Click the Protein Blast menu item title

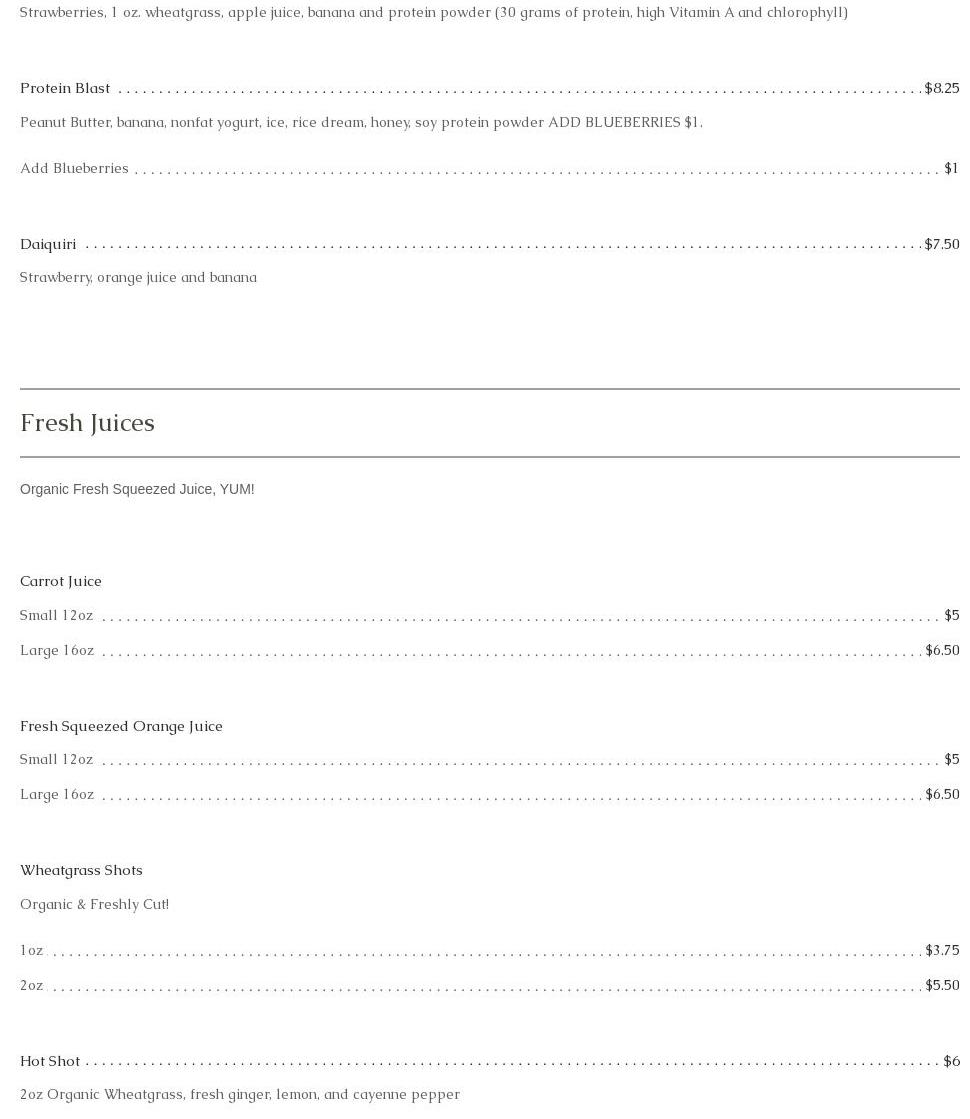65,88
